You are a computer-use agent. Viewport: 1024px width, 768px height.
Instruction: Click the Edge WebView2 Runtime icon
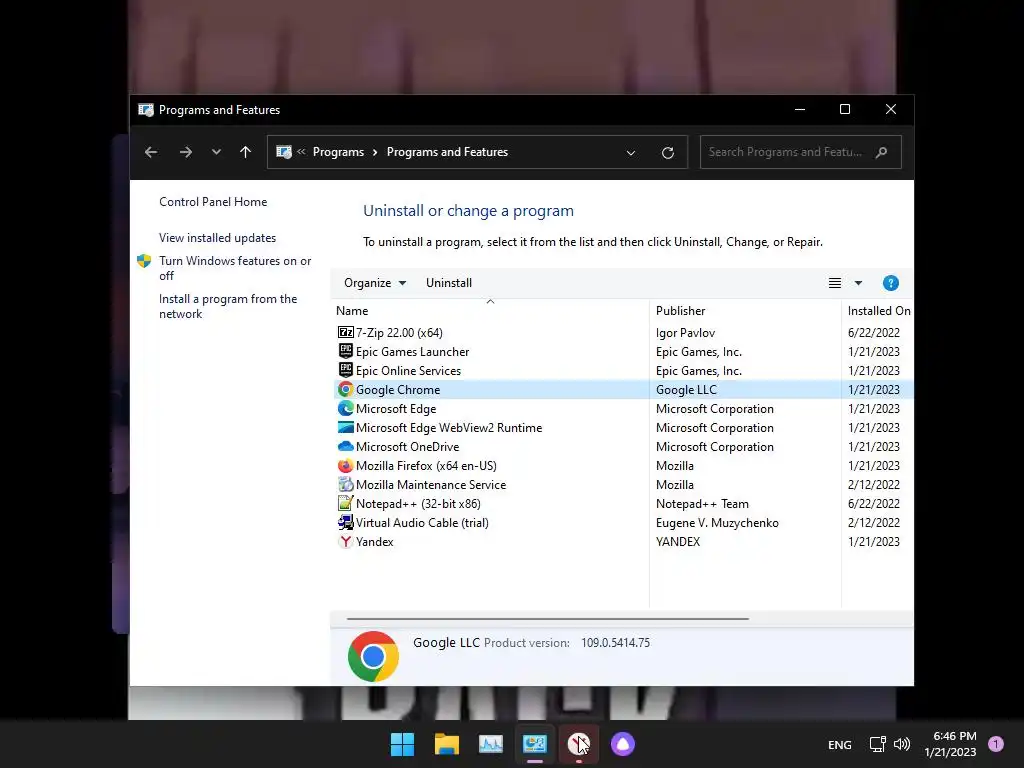click(345, 427)
